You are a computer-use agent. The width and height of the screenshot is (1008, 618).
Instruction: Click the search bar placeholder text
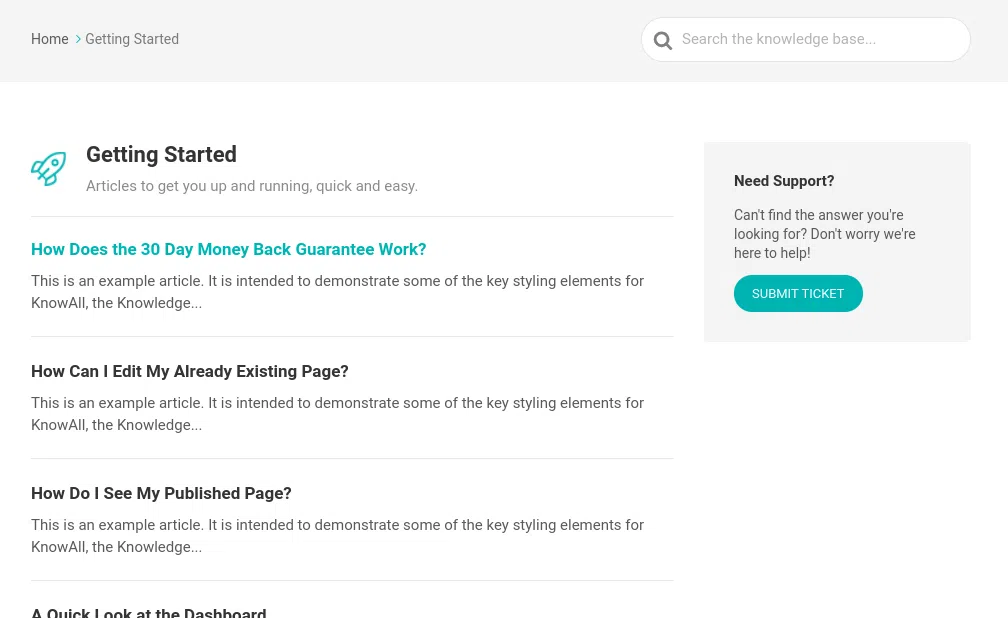pyautogui.click(x=778, y=39)
